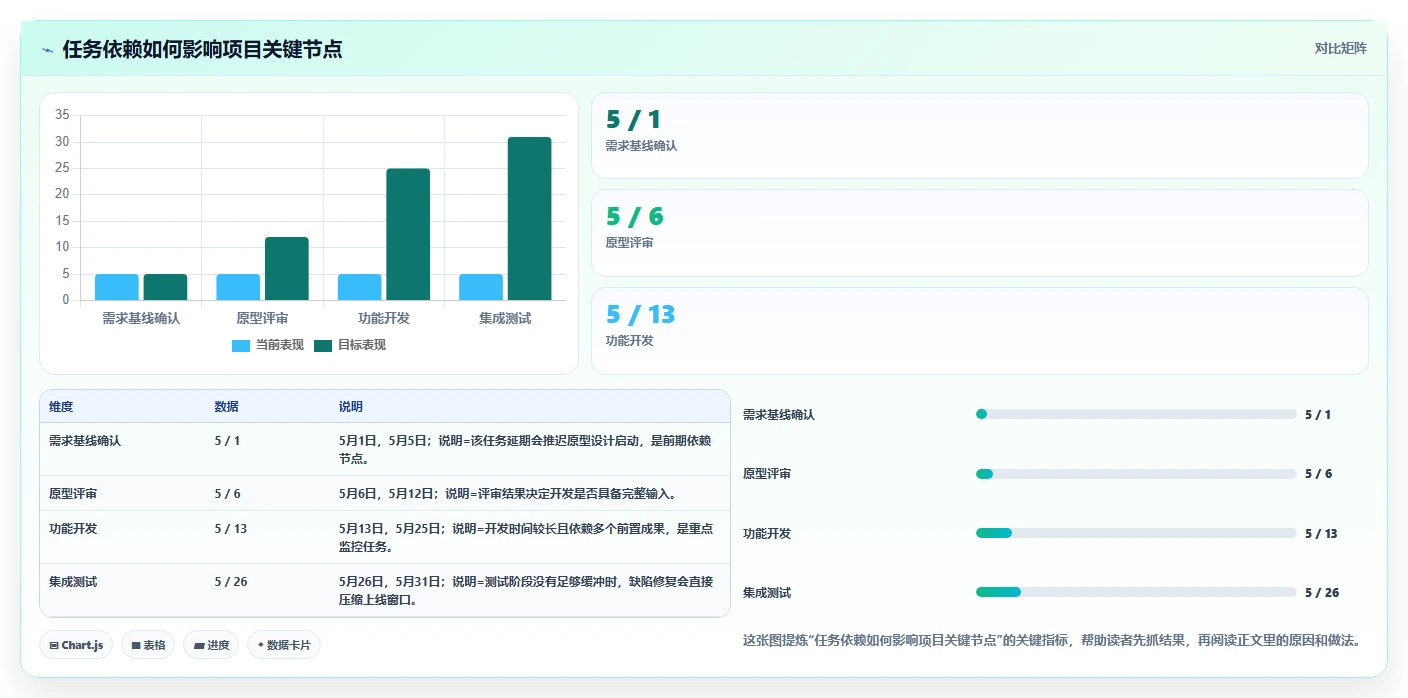Click the 数据卡片 chip

pyautogui.click(x=284, y=645)
